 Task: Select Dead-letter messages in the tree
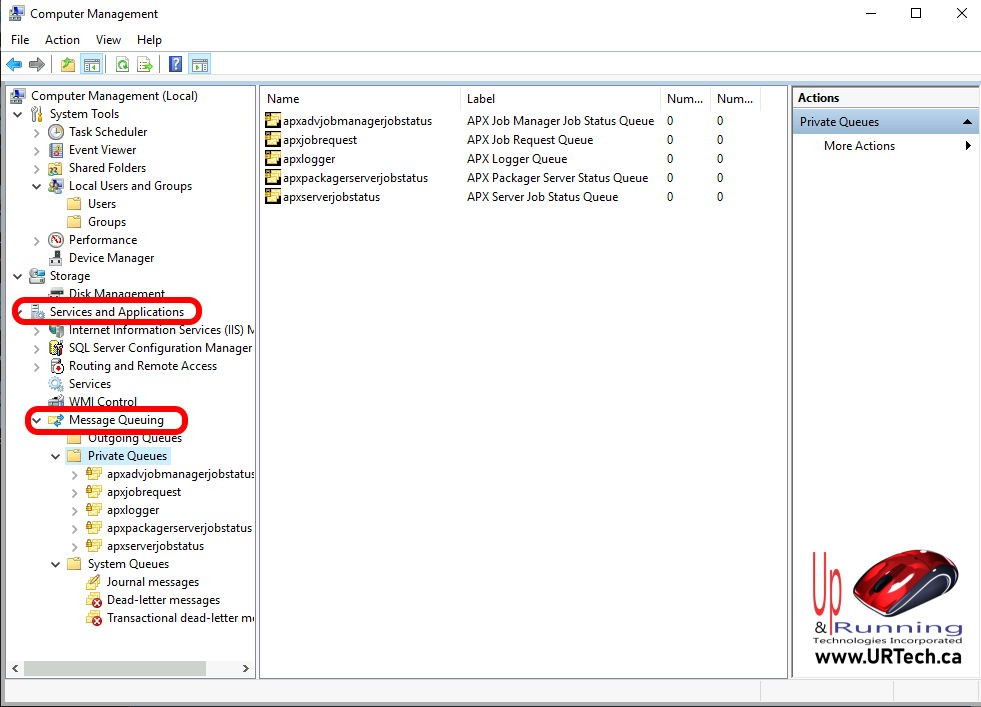[163, 600]
